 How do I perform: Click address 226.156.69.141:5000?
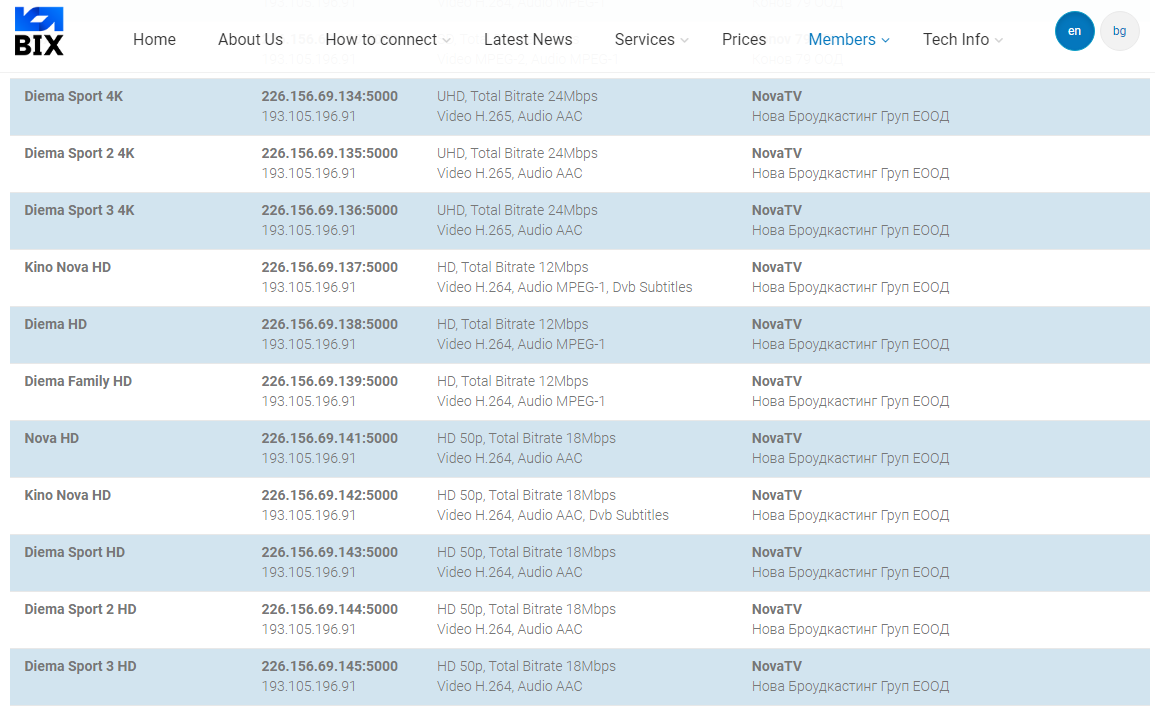[x=329, y=438]
